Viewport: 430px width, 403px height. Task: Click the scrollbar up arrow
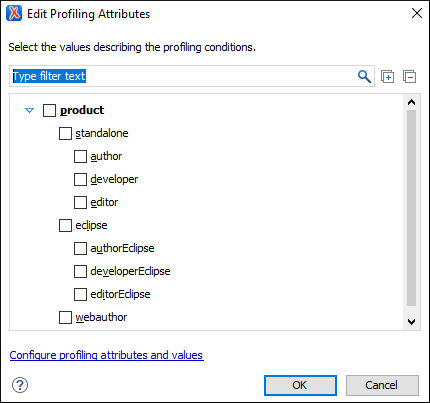coord(412,102)
